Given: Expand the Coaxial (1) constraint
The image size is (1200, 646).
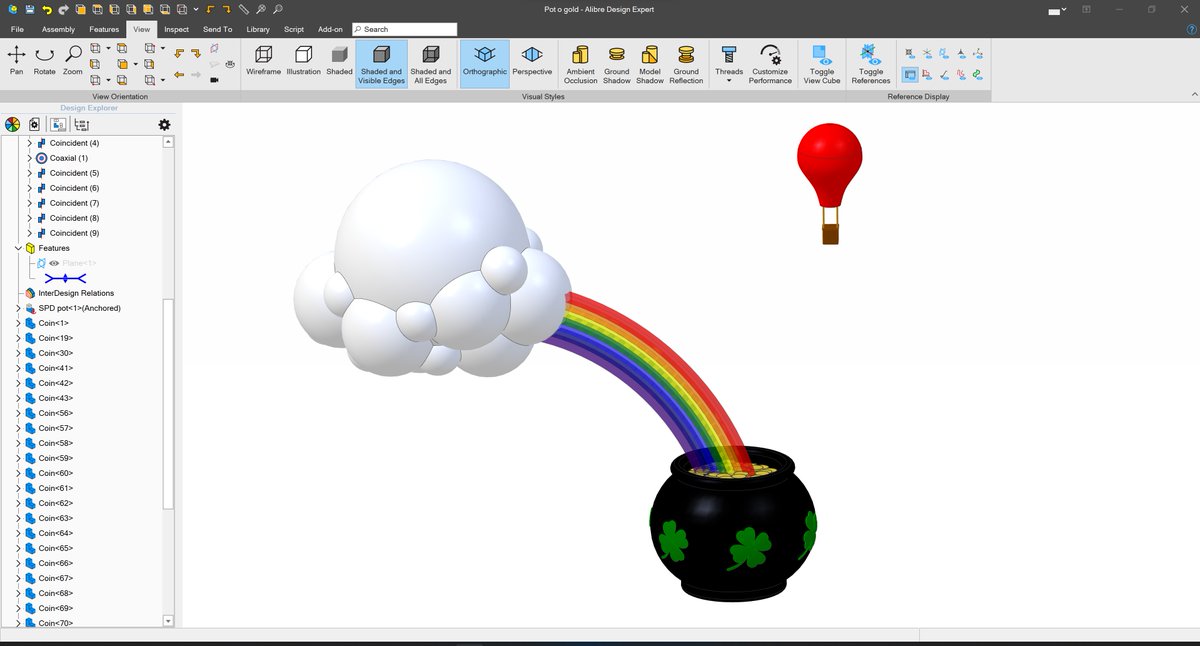Looking at the screenshot, I should tap(29, 158).
